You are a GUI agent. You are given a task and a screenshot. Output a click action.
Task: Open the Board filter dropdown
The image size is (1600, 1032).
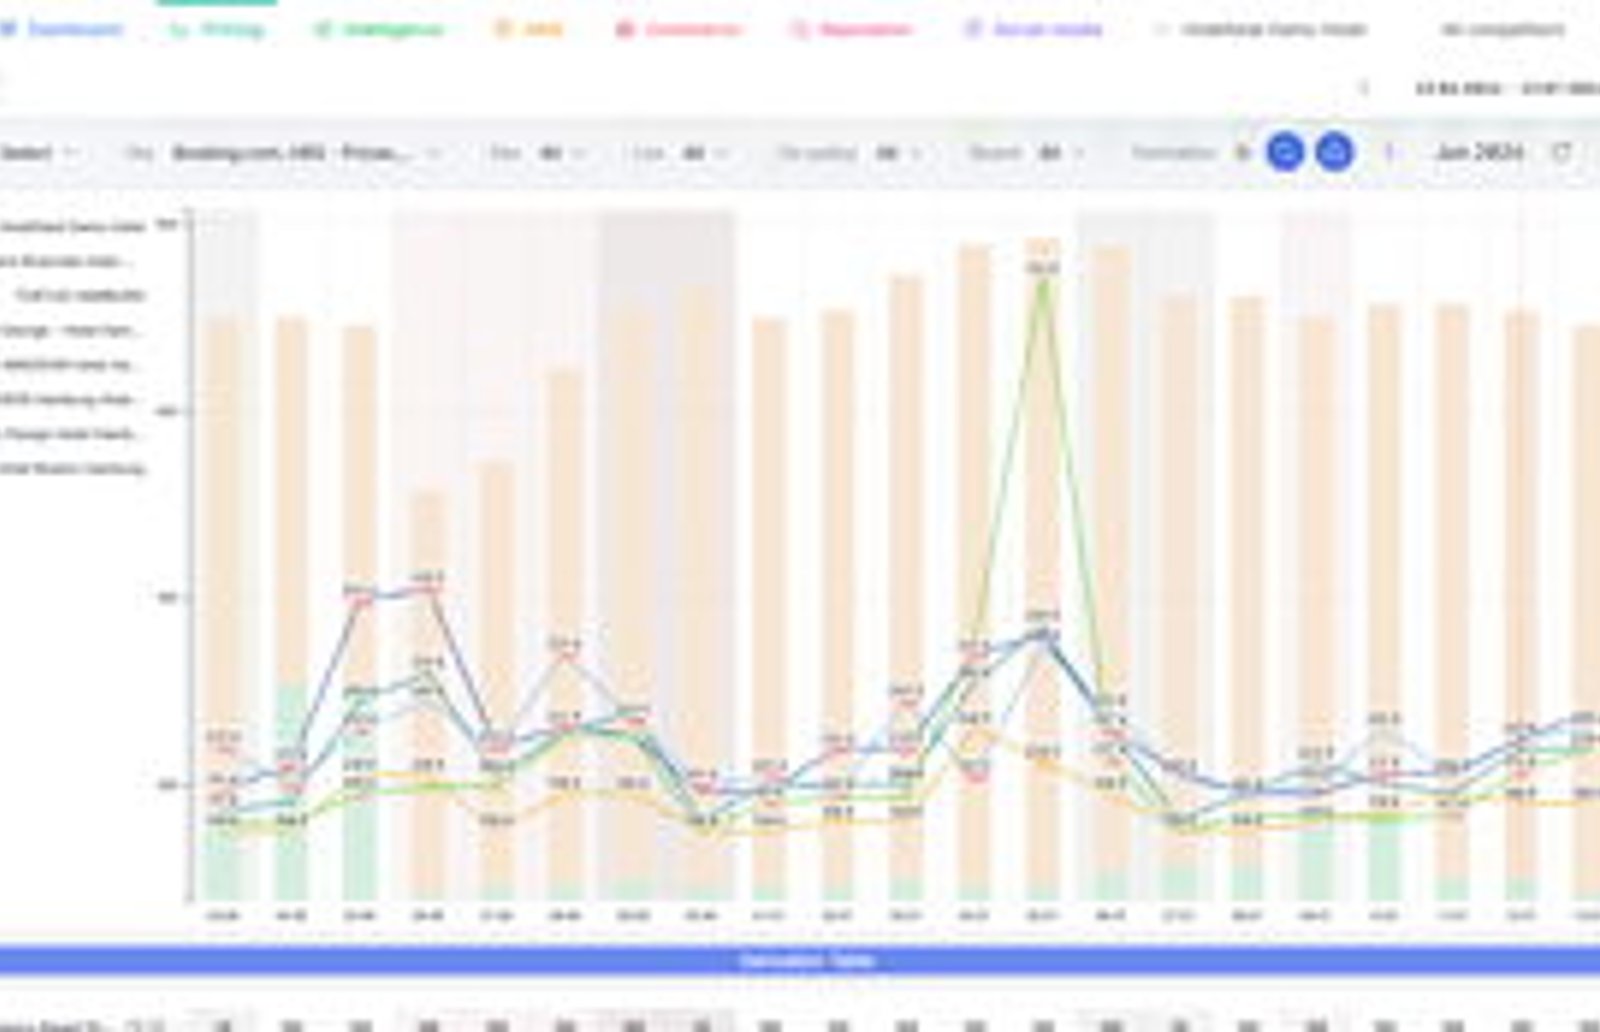point(1026,153)
